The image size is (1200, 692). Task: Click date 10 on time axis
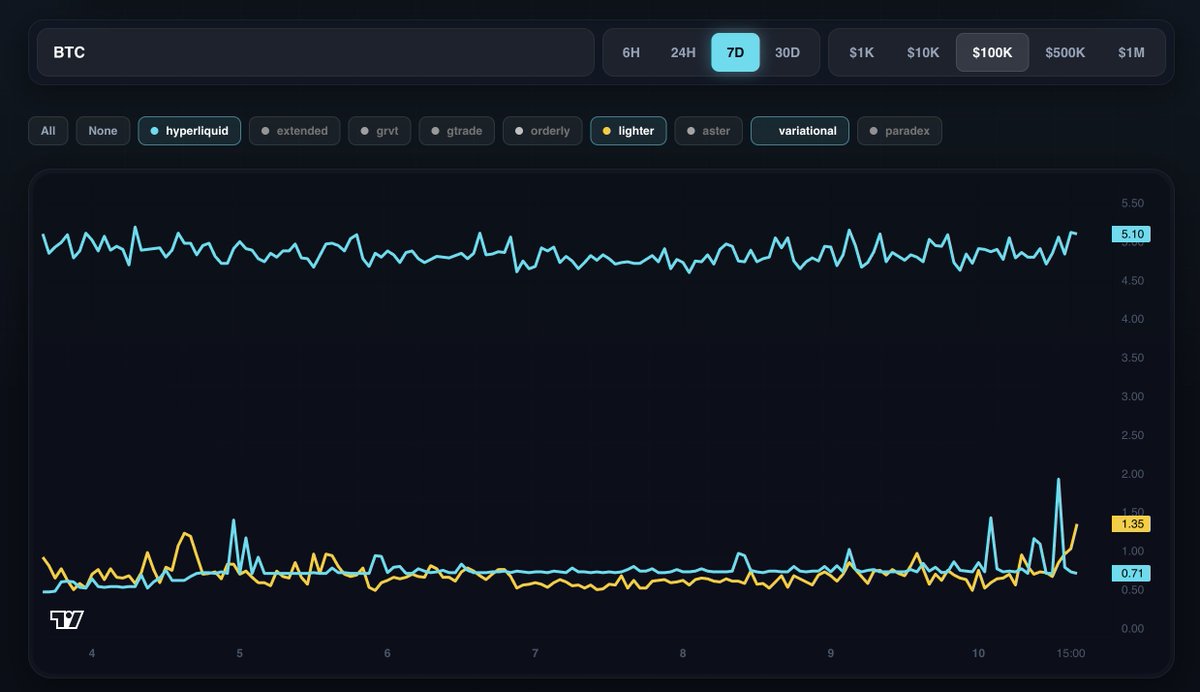coord(978,653)
